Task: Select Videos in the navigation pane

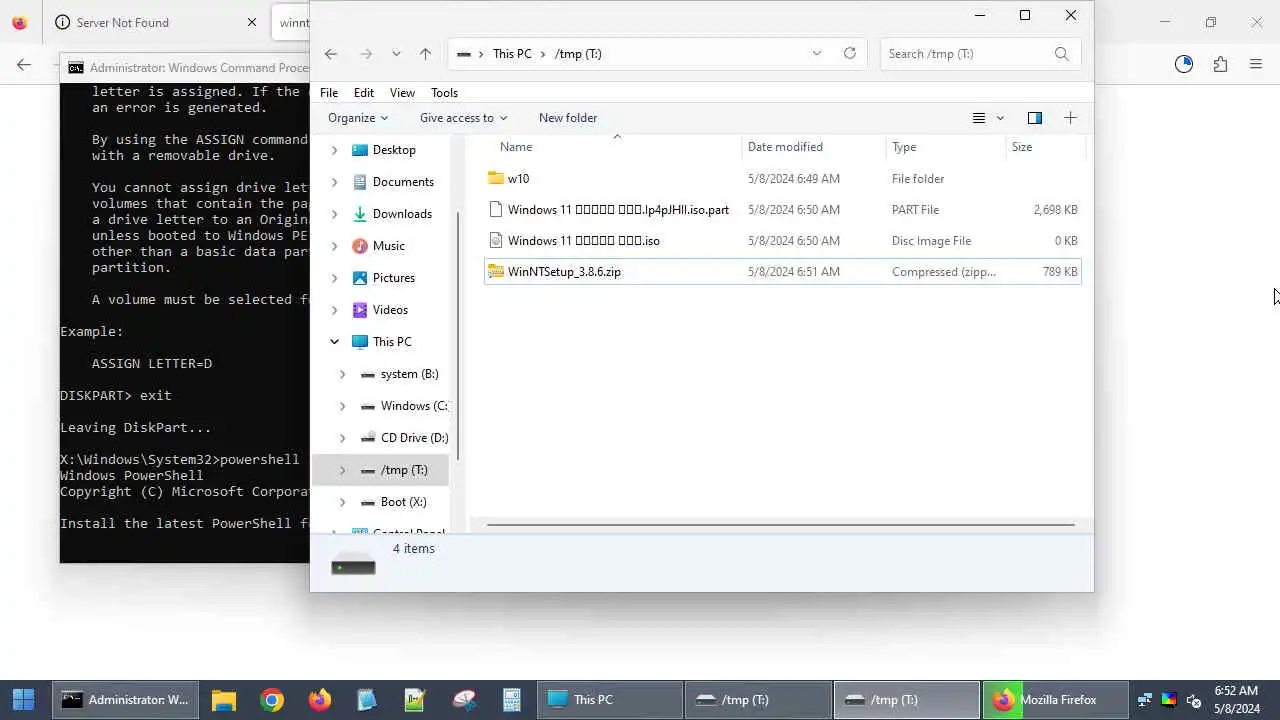Action: 390,310
